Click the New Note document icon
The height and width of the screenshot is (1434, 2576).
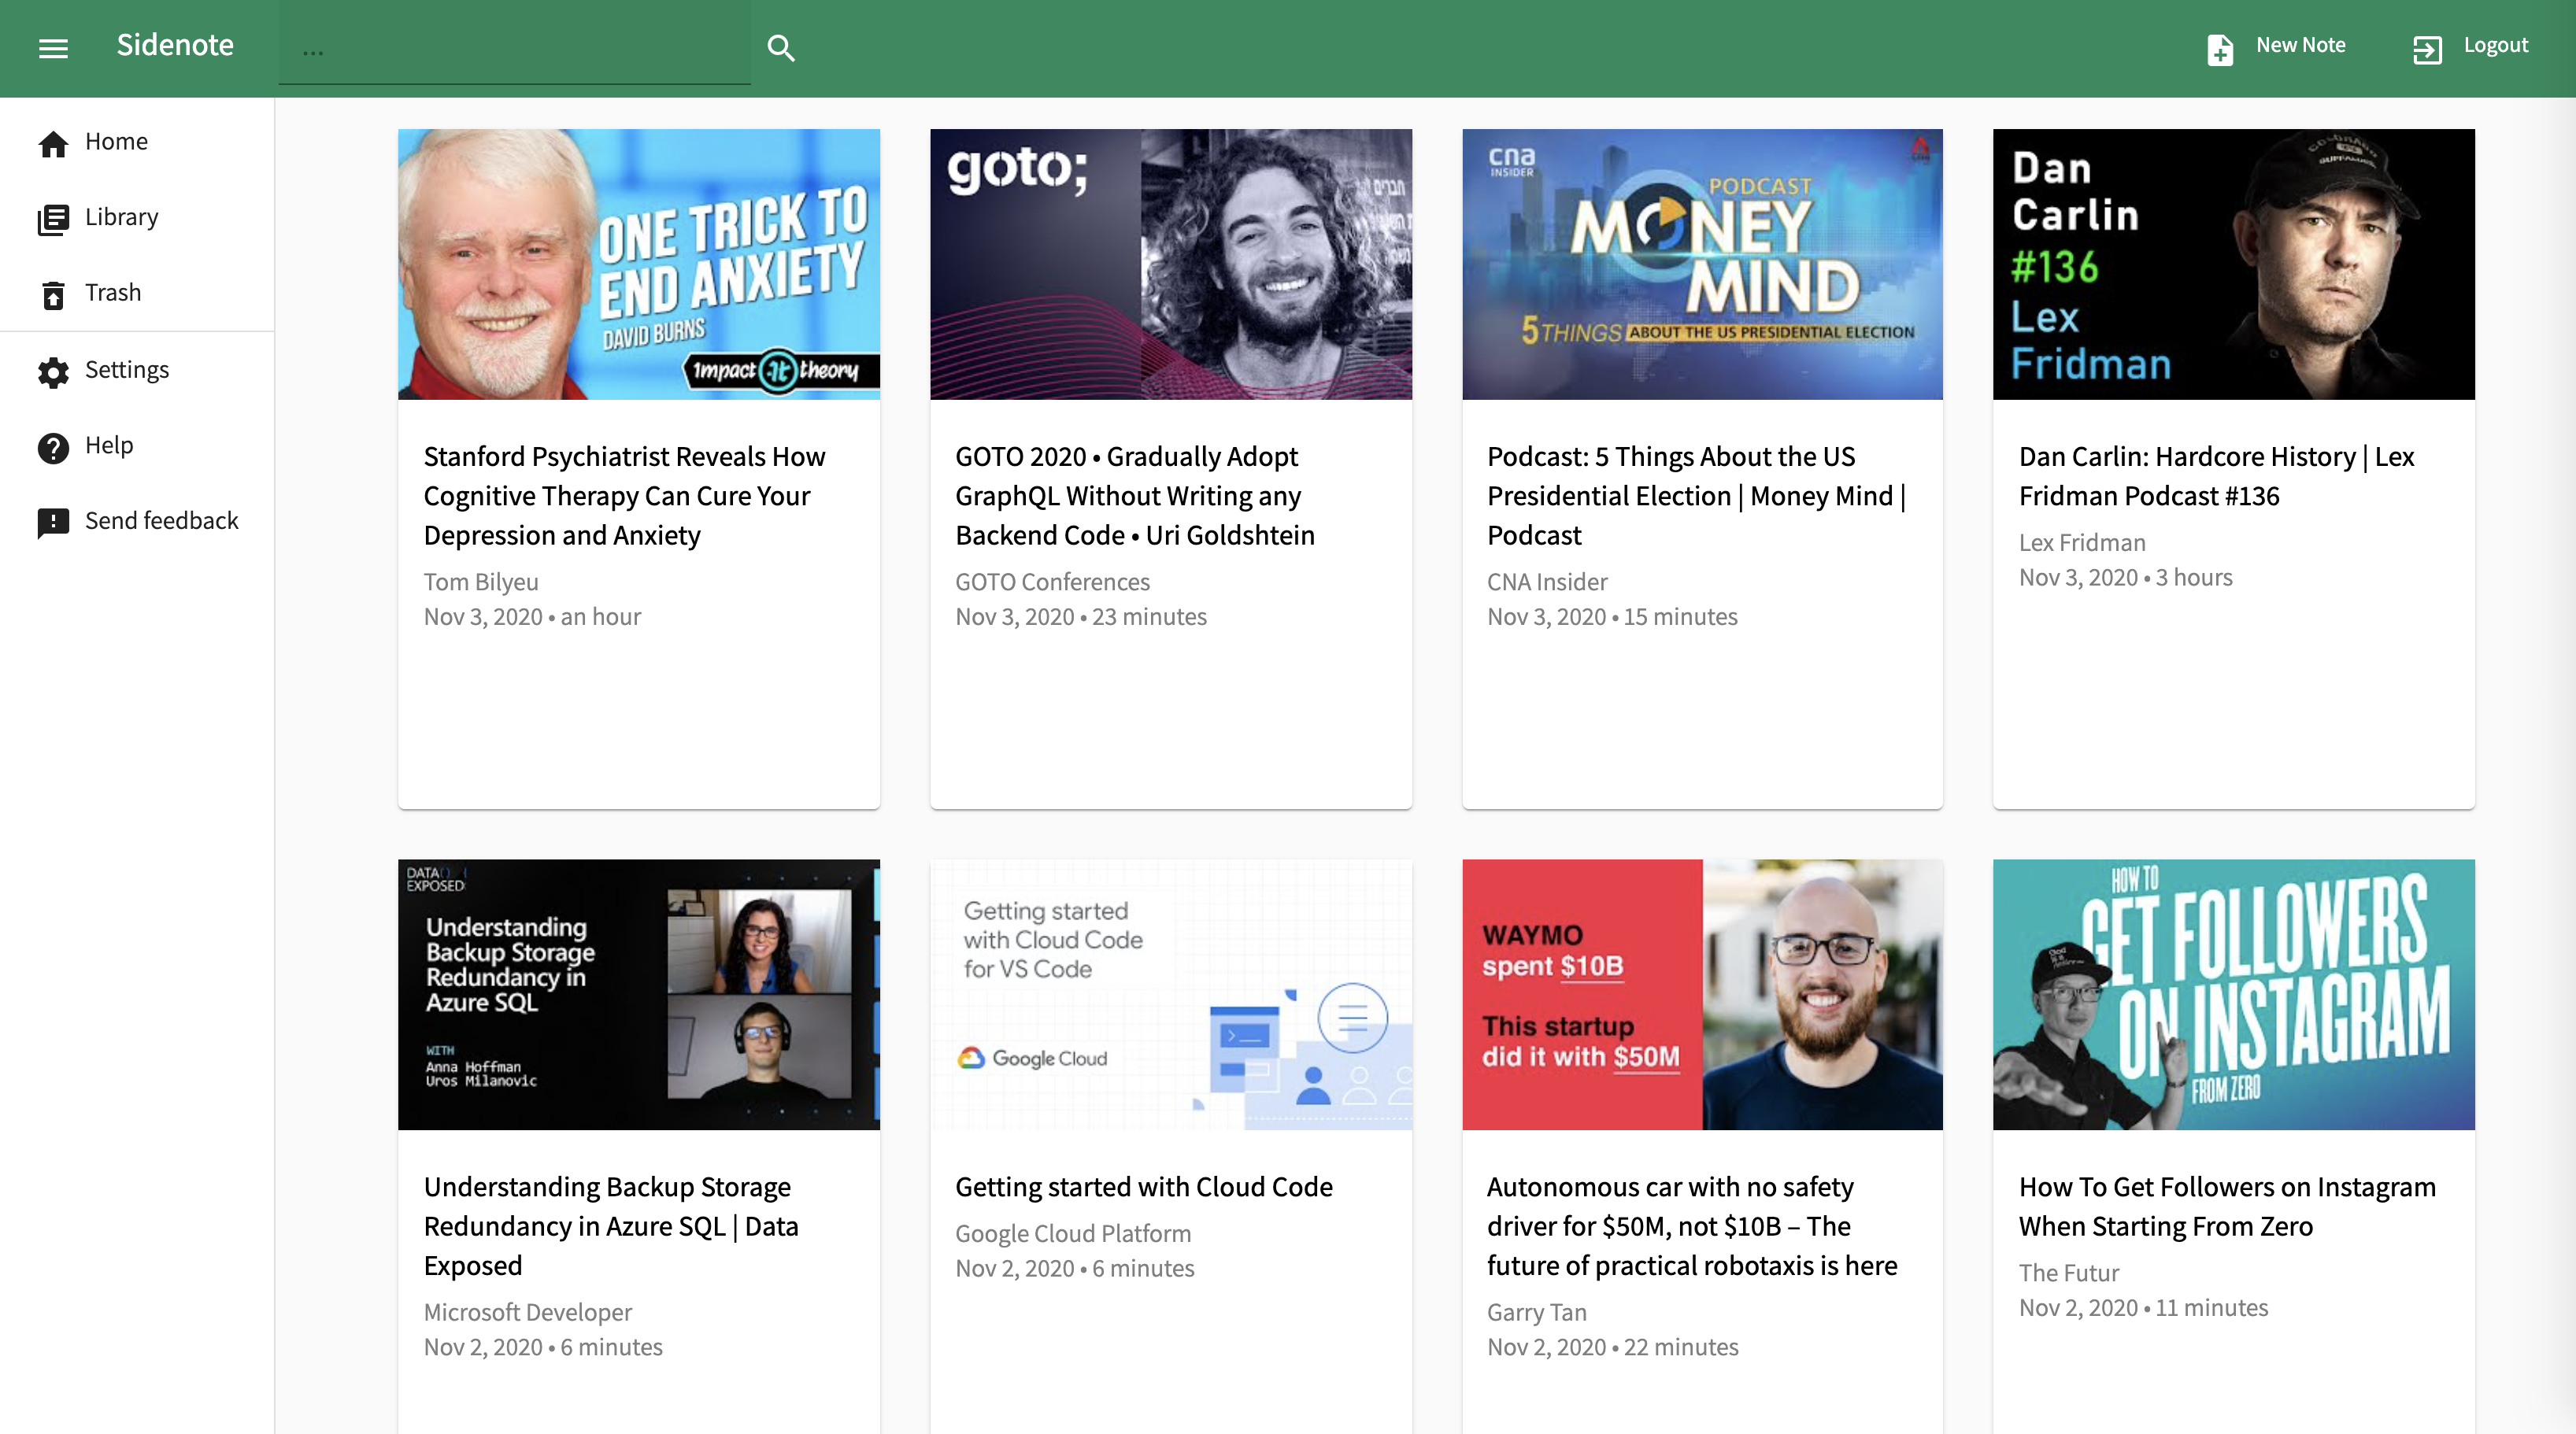tap(2219, 49)
